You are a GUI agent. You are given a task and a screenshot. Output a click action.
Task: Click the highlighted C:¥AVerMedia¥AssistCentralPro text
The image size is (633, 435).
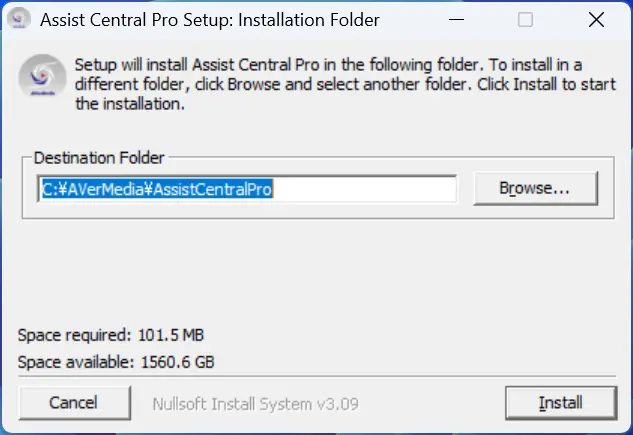157,189
